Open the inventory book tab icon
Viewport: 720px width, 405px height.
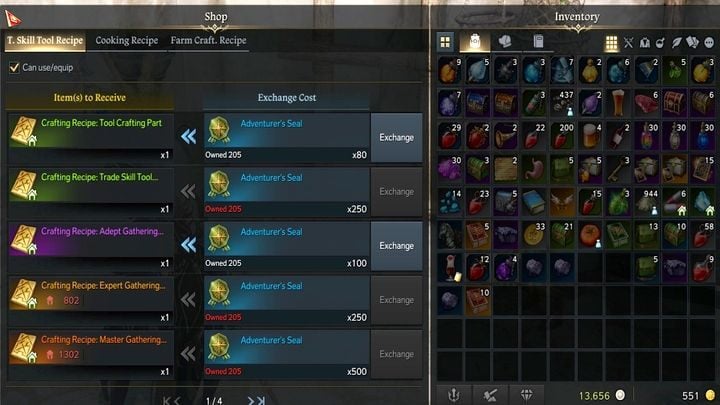[538, 41]
